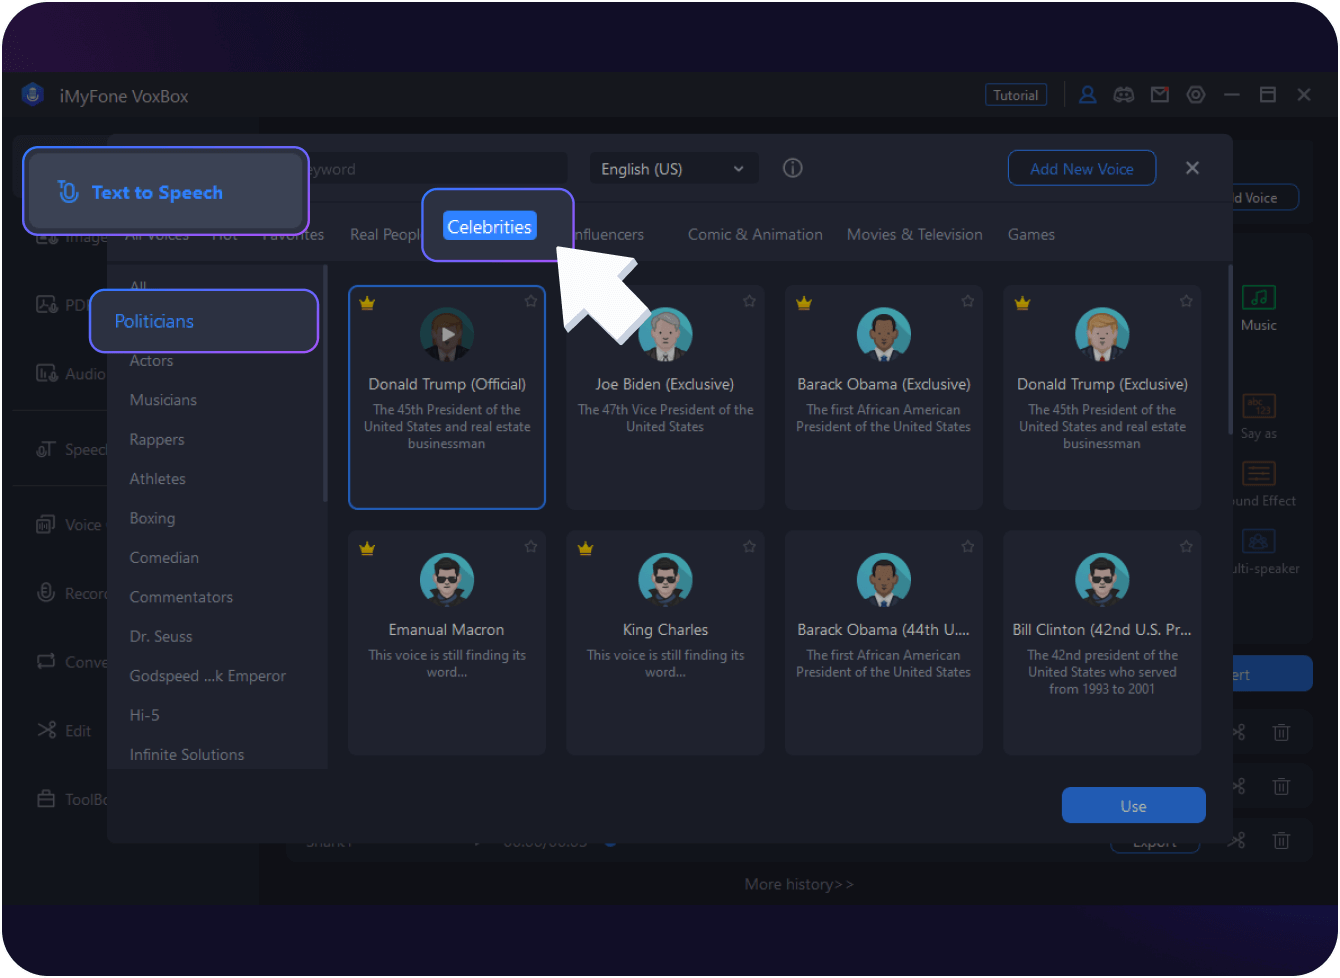1340x978 pixels.
Task: Favorite the Donald Trump (Official) voice star
Action: pos(531,301)
